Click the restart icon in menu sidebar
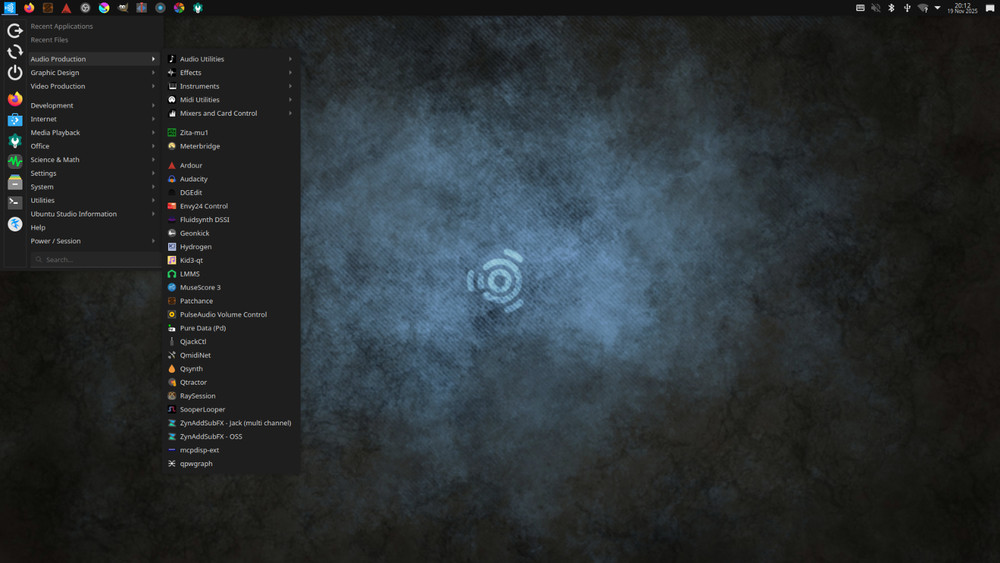Viewport: 1000px width, 563px height. (15, 52)
